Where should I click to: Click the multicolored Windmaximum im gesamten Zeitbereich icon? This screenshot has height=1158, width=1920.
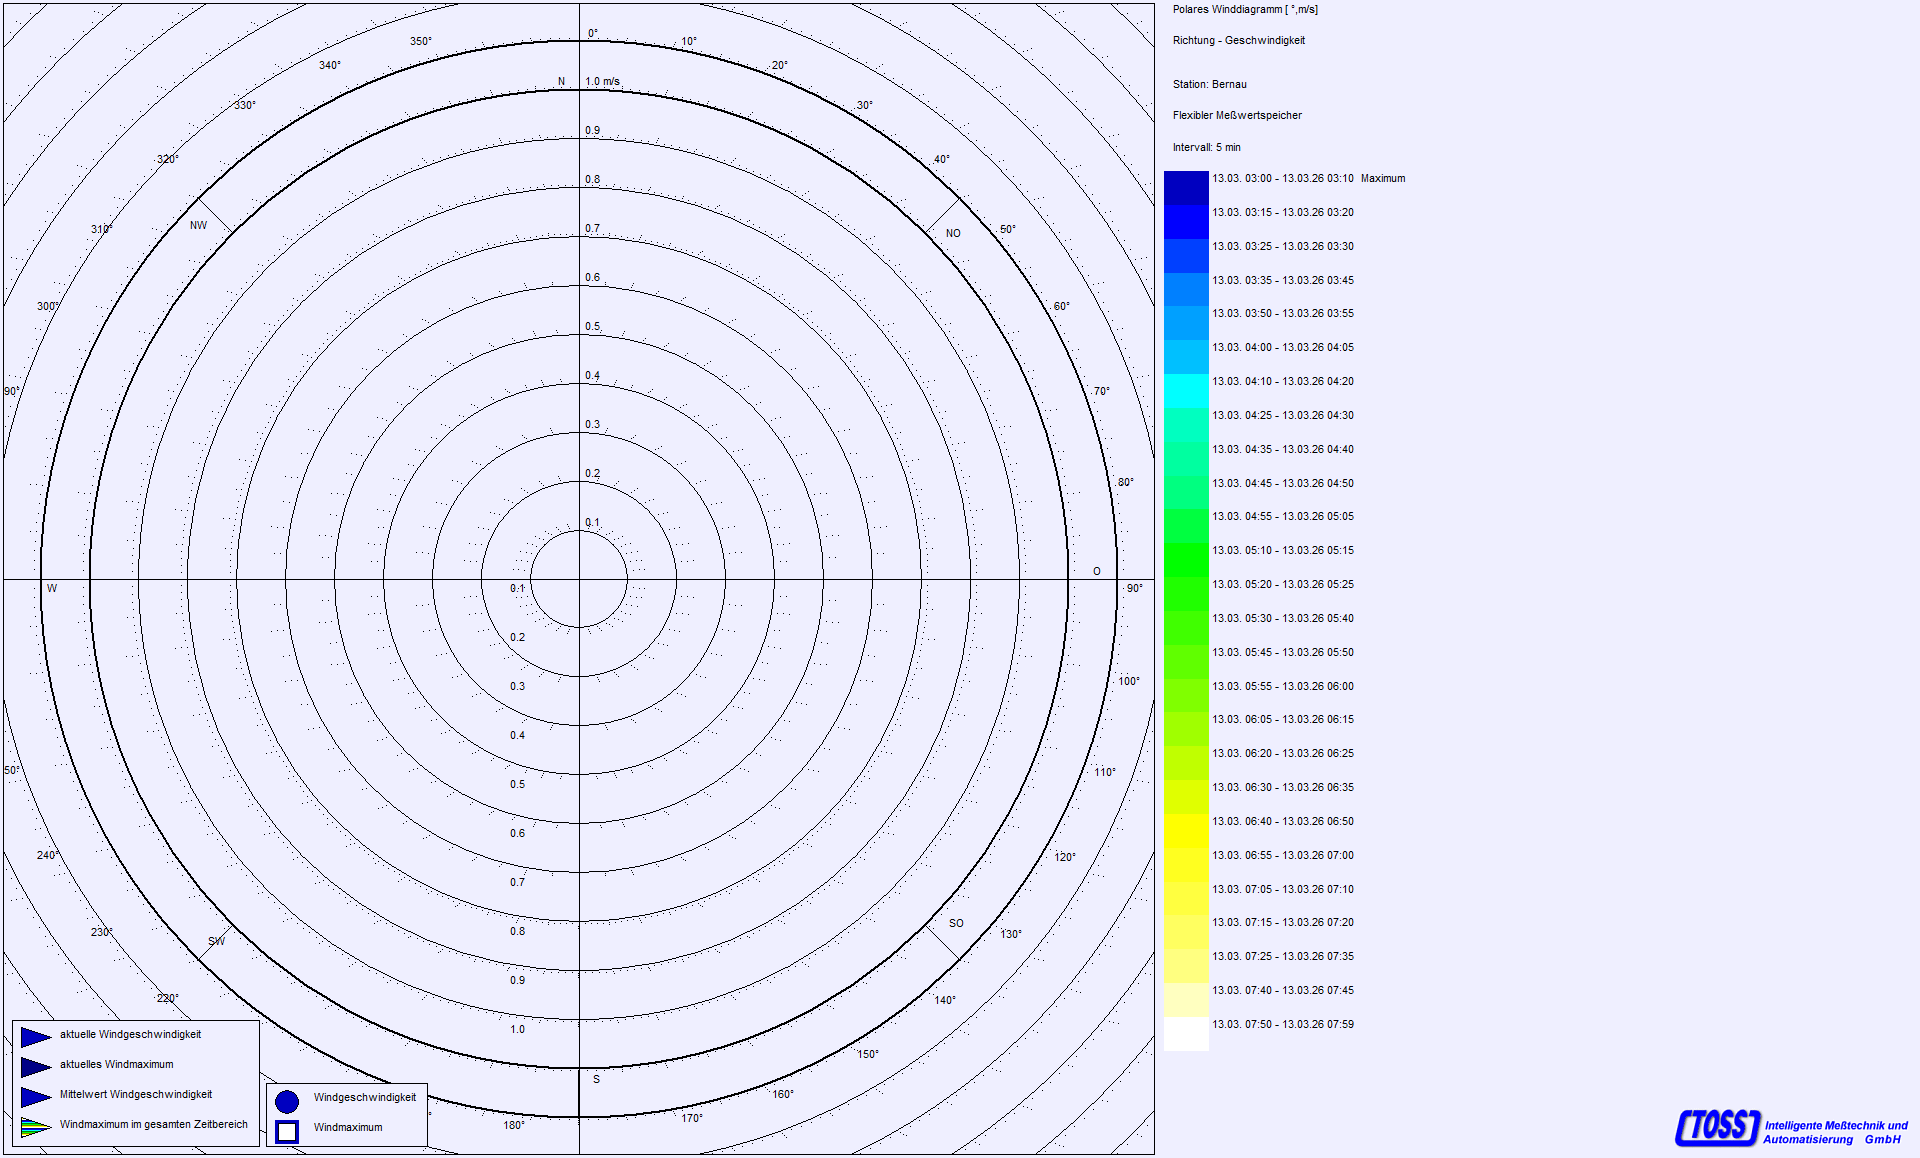[35, 1127]
